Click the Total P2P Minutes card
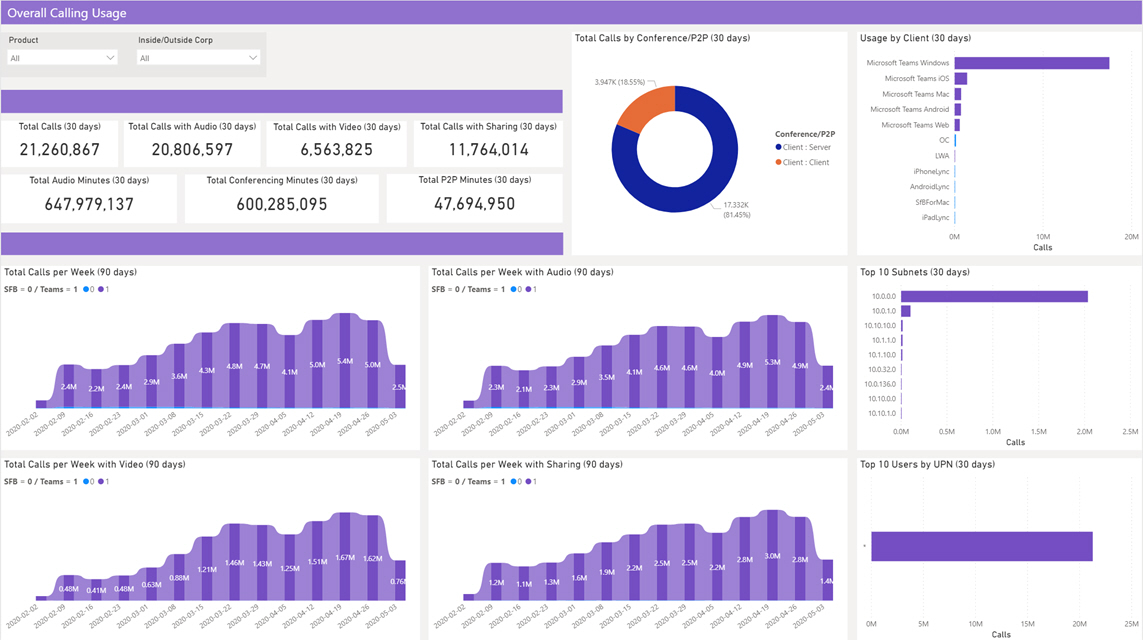The height and width of the screenshot is (640, 1143). click(x=475, y=198)
